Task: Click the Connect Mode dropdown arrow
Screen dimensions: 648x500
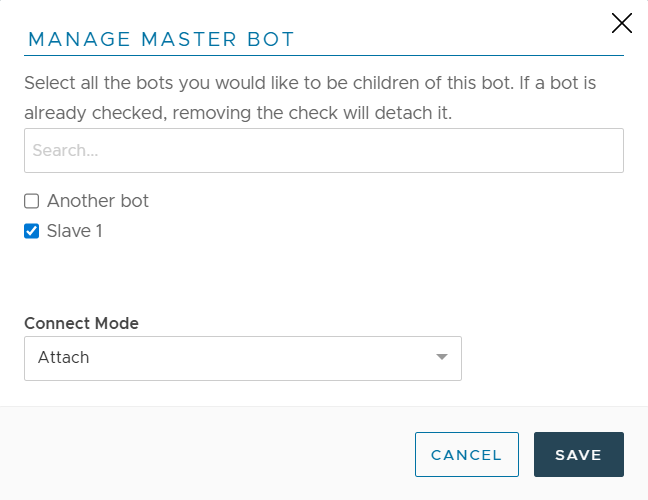Action: click(x=442, y=357)
